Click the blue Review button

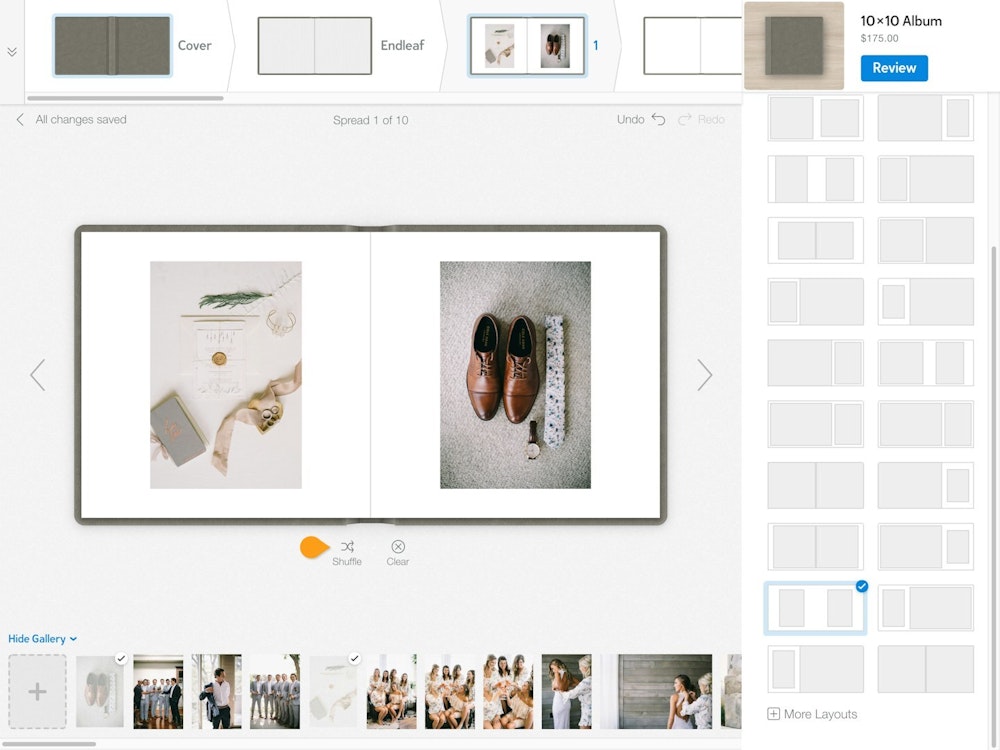tap(894, 68)
